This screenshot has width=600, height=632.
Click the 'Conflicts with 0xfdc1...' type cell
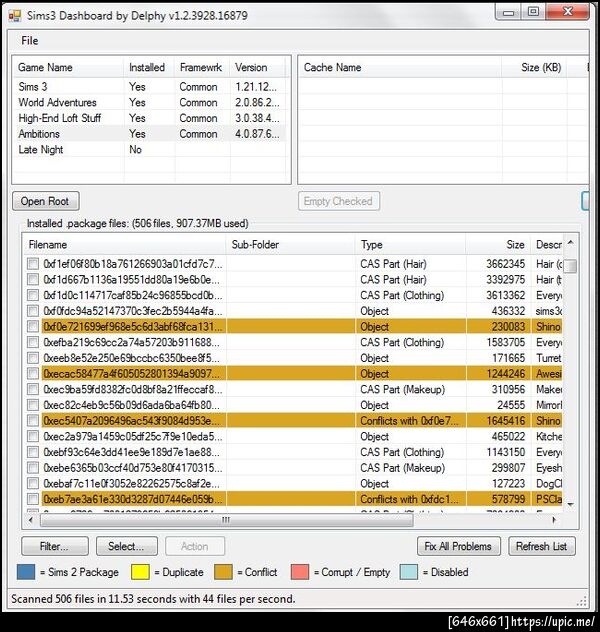point(409,499)
